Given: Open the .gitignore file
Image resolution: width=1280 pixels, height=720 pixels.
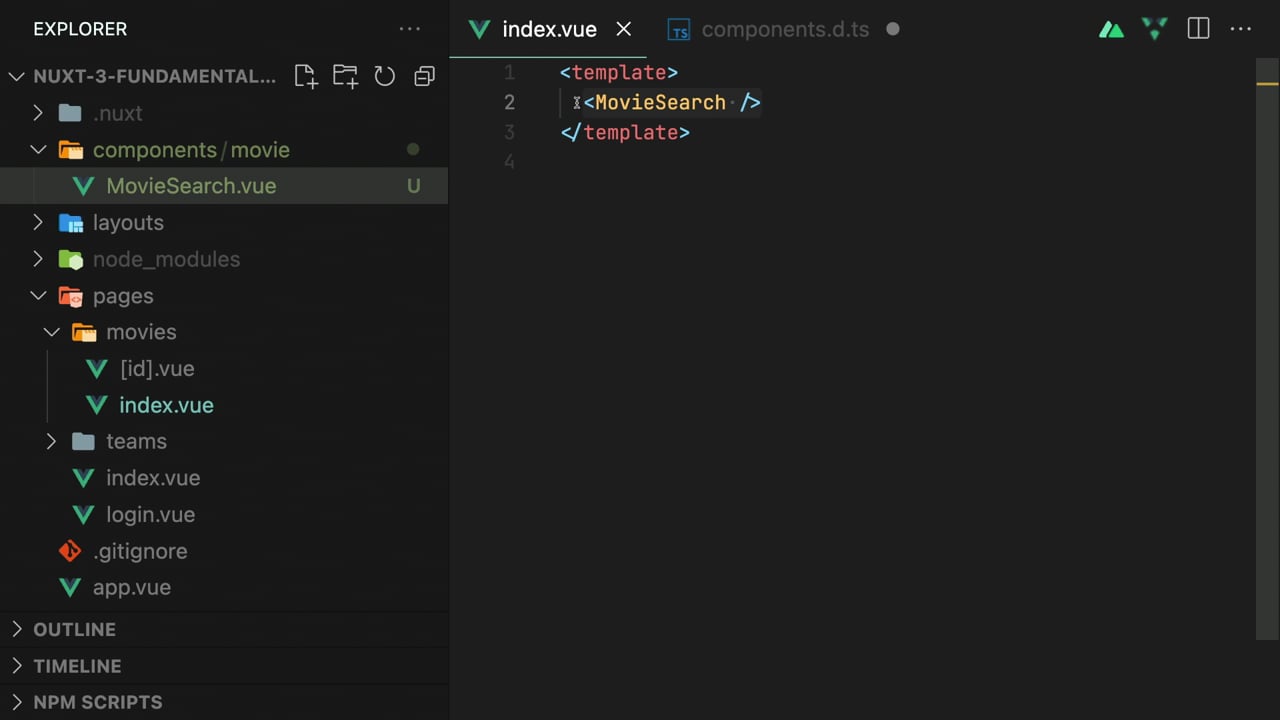Looking at the screenshot, I should (140, 551).
